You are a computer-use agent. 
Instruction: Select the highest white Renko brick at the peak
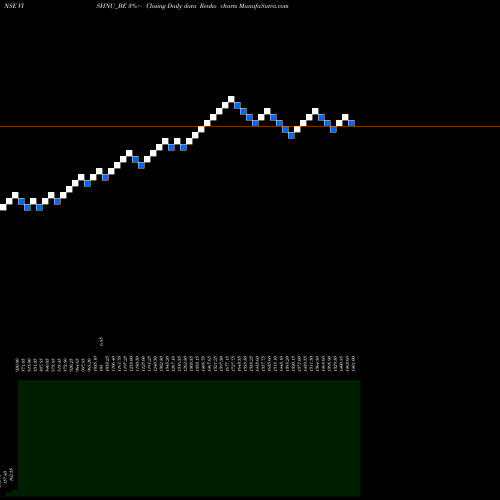click(231, 99)
